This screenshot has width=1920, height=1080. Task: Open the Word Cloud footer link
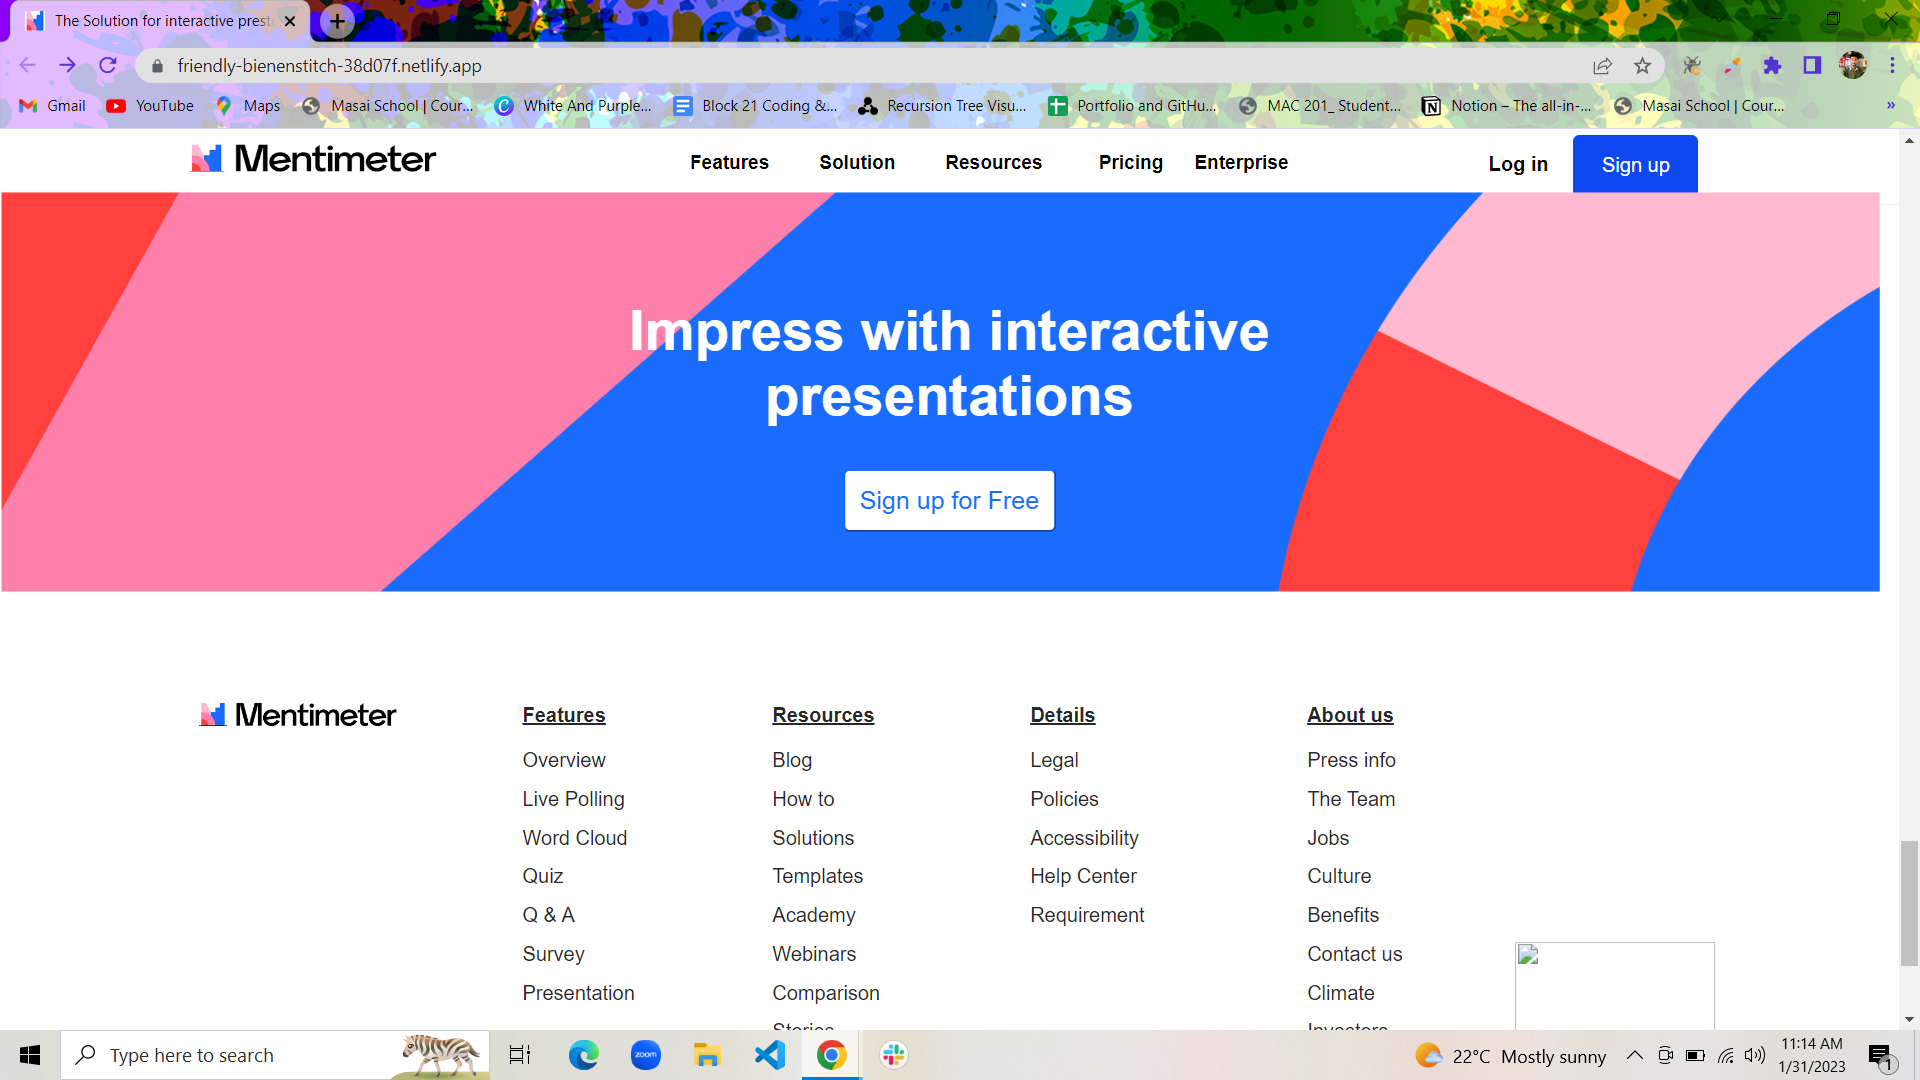[575, 838]
